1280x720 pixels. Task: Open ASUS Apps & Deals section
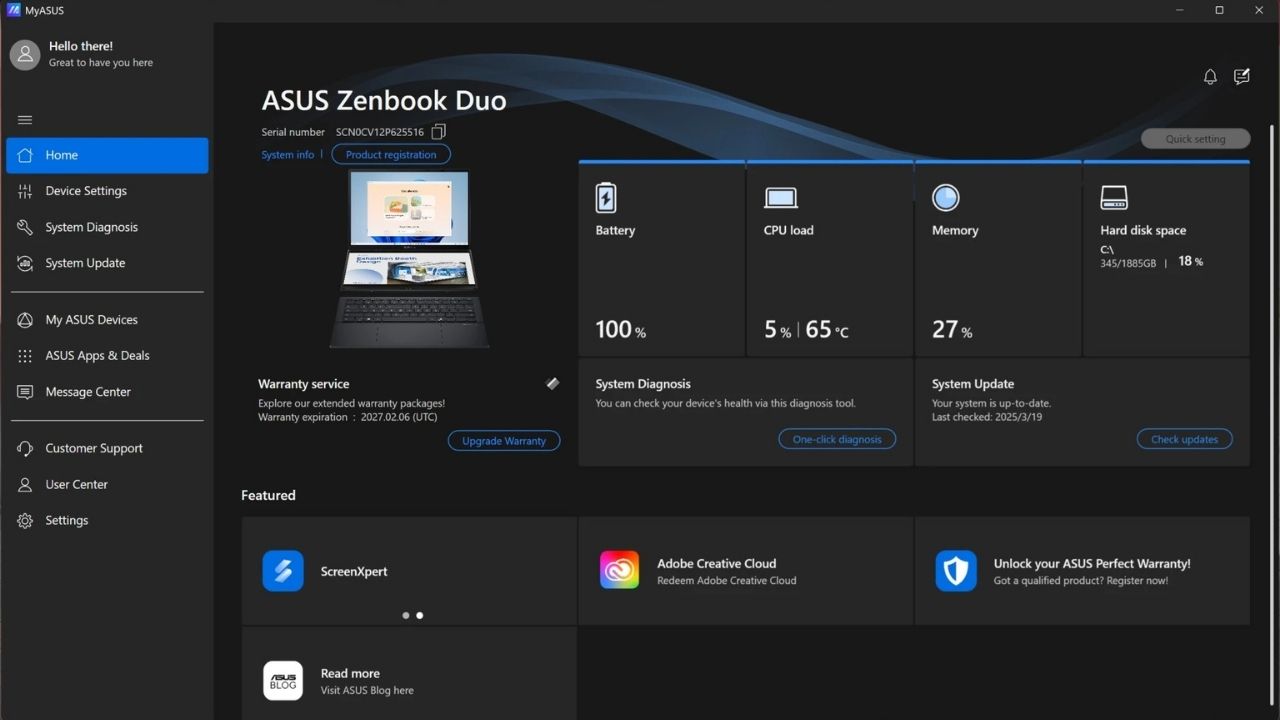(97, 355)
